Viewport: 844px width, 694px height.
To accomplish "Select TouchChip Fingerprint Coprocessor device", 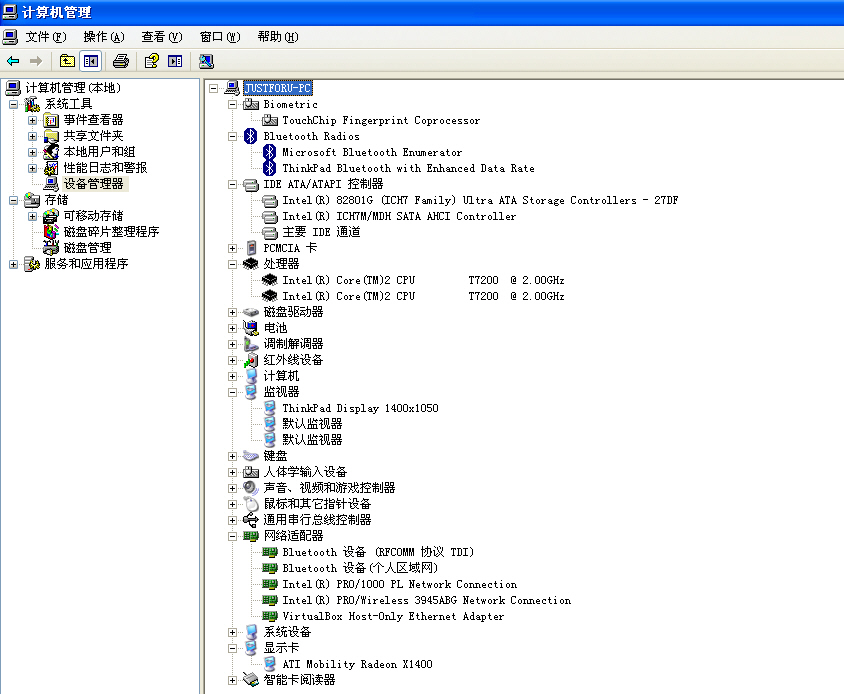I will [x=381, y=120].
